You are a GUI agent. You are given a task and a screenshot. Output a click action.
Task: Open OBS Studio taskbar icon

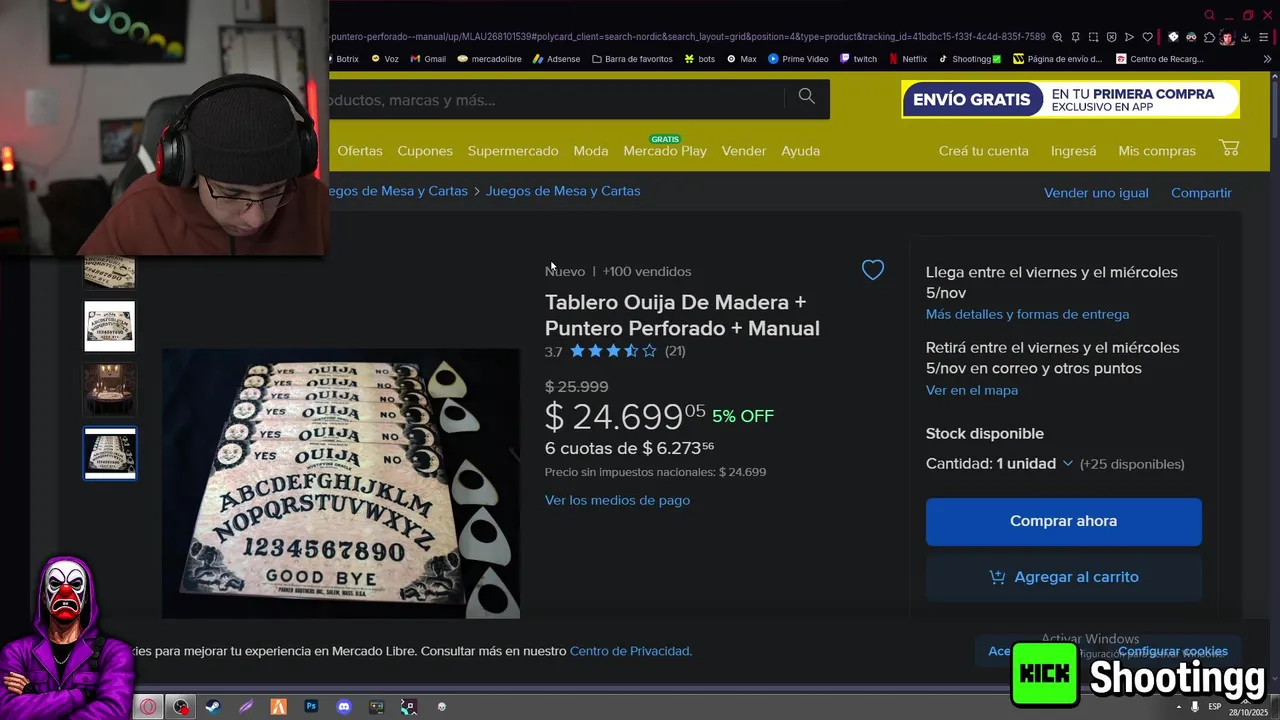(181, 706)
